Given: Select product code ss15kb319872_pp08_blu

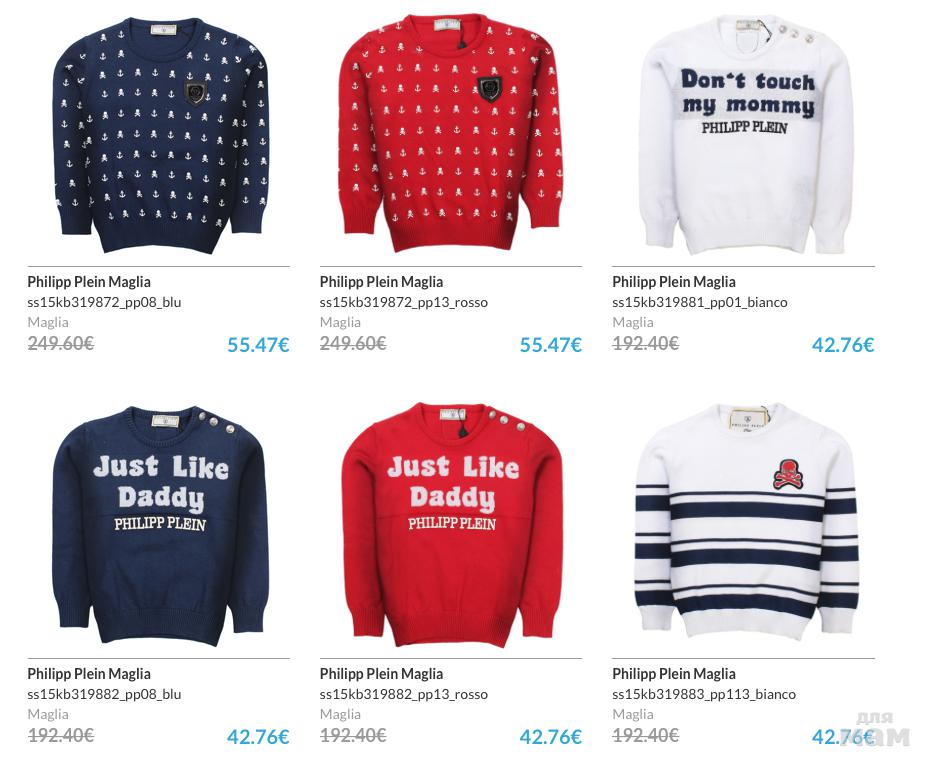Looking at the screenshot, I should (x=104, y=303).
